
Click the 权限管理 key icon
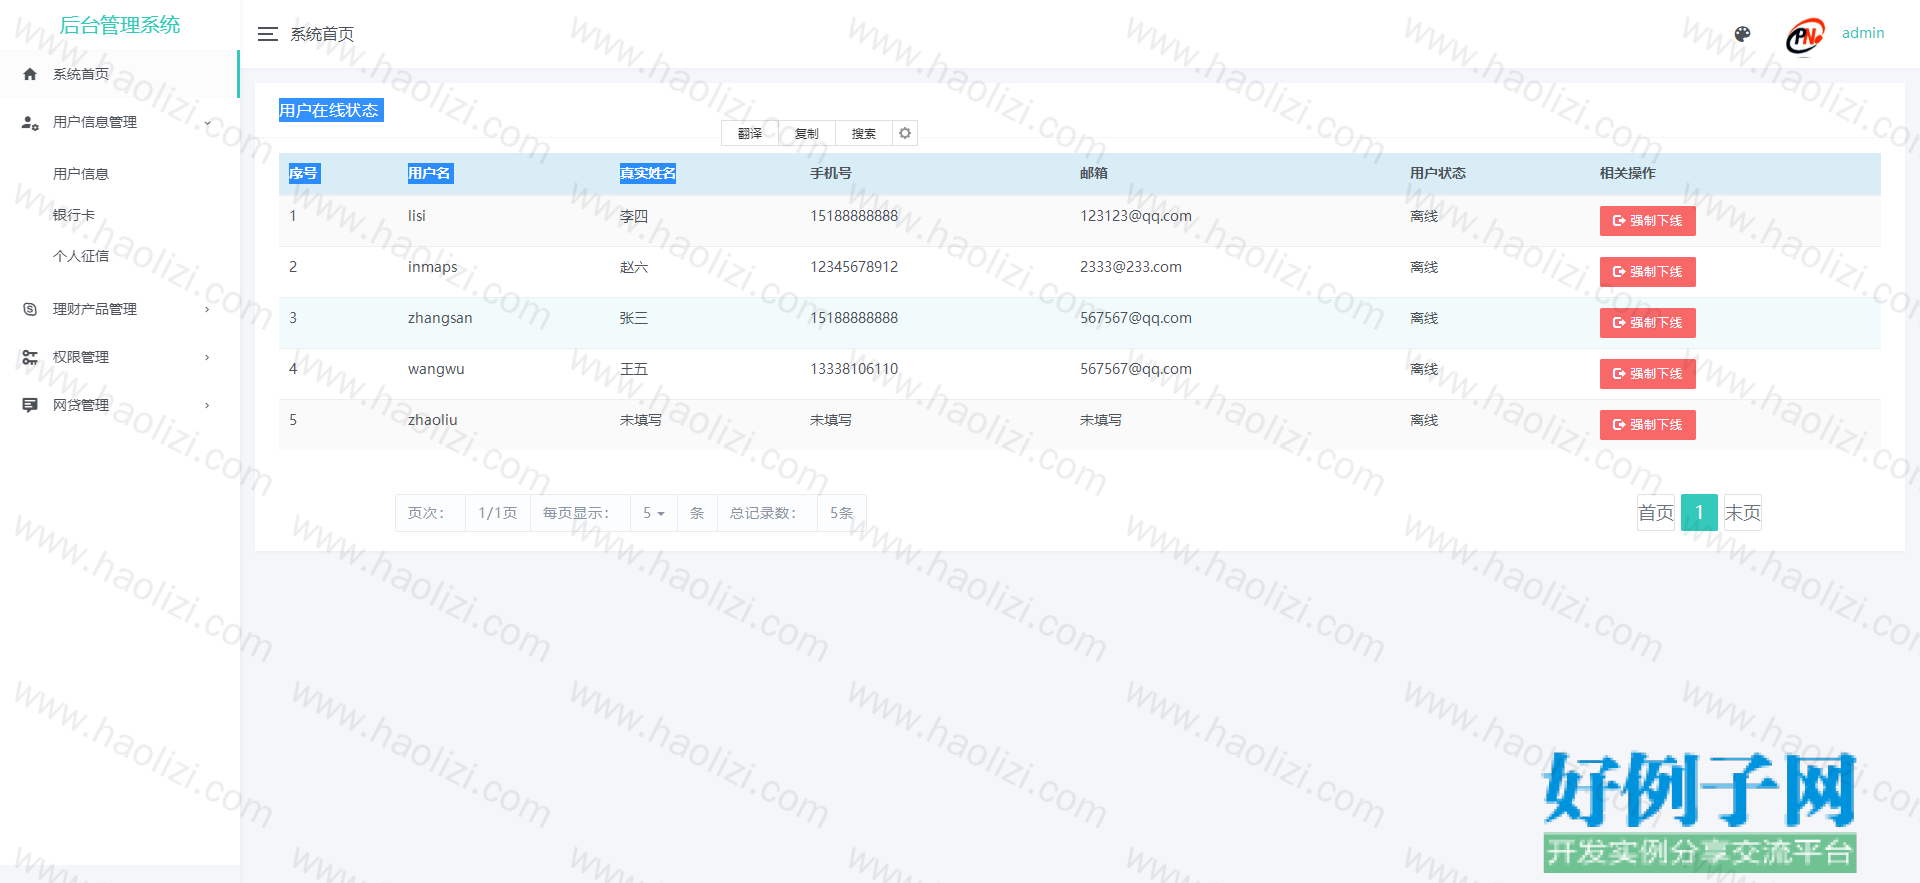pos(30,357)
